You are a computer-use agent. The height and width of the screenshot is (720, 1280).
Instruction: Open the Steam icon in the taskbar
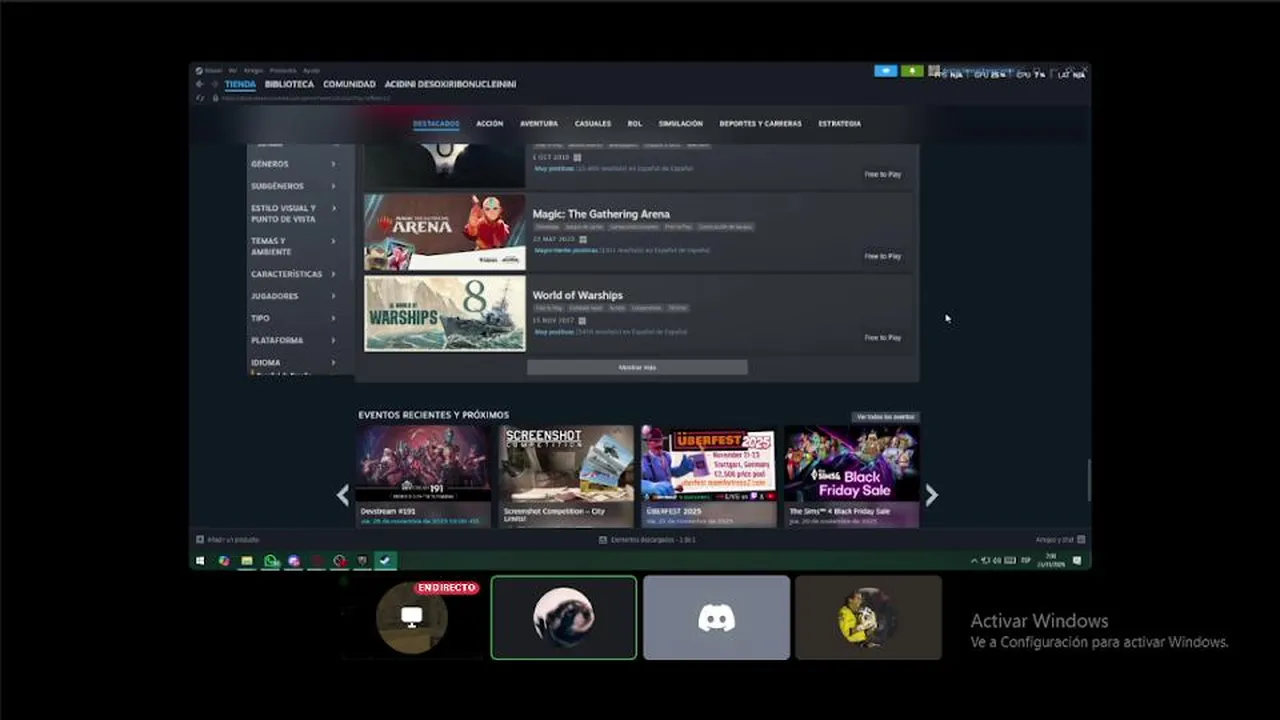coord(385,561)
